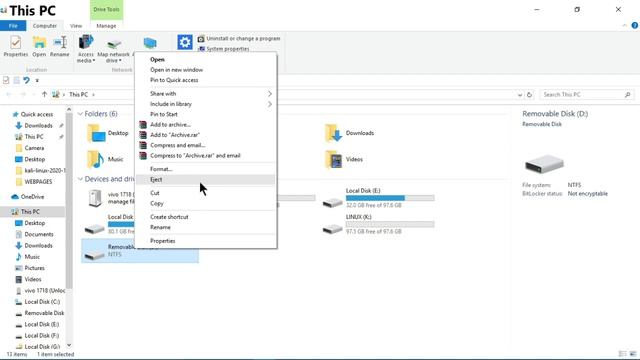This screenshot has width=640, height=360.
Task: Select the Removable Disk NTFS drive item
Action: tap(140, 251)
